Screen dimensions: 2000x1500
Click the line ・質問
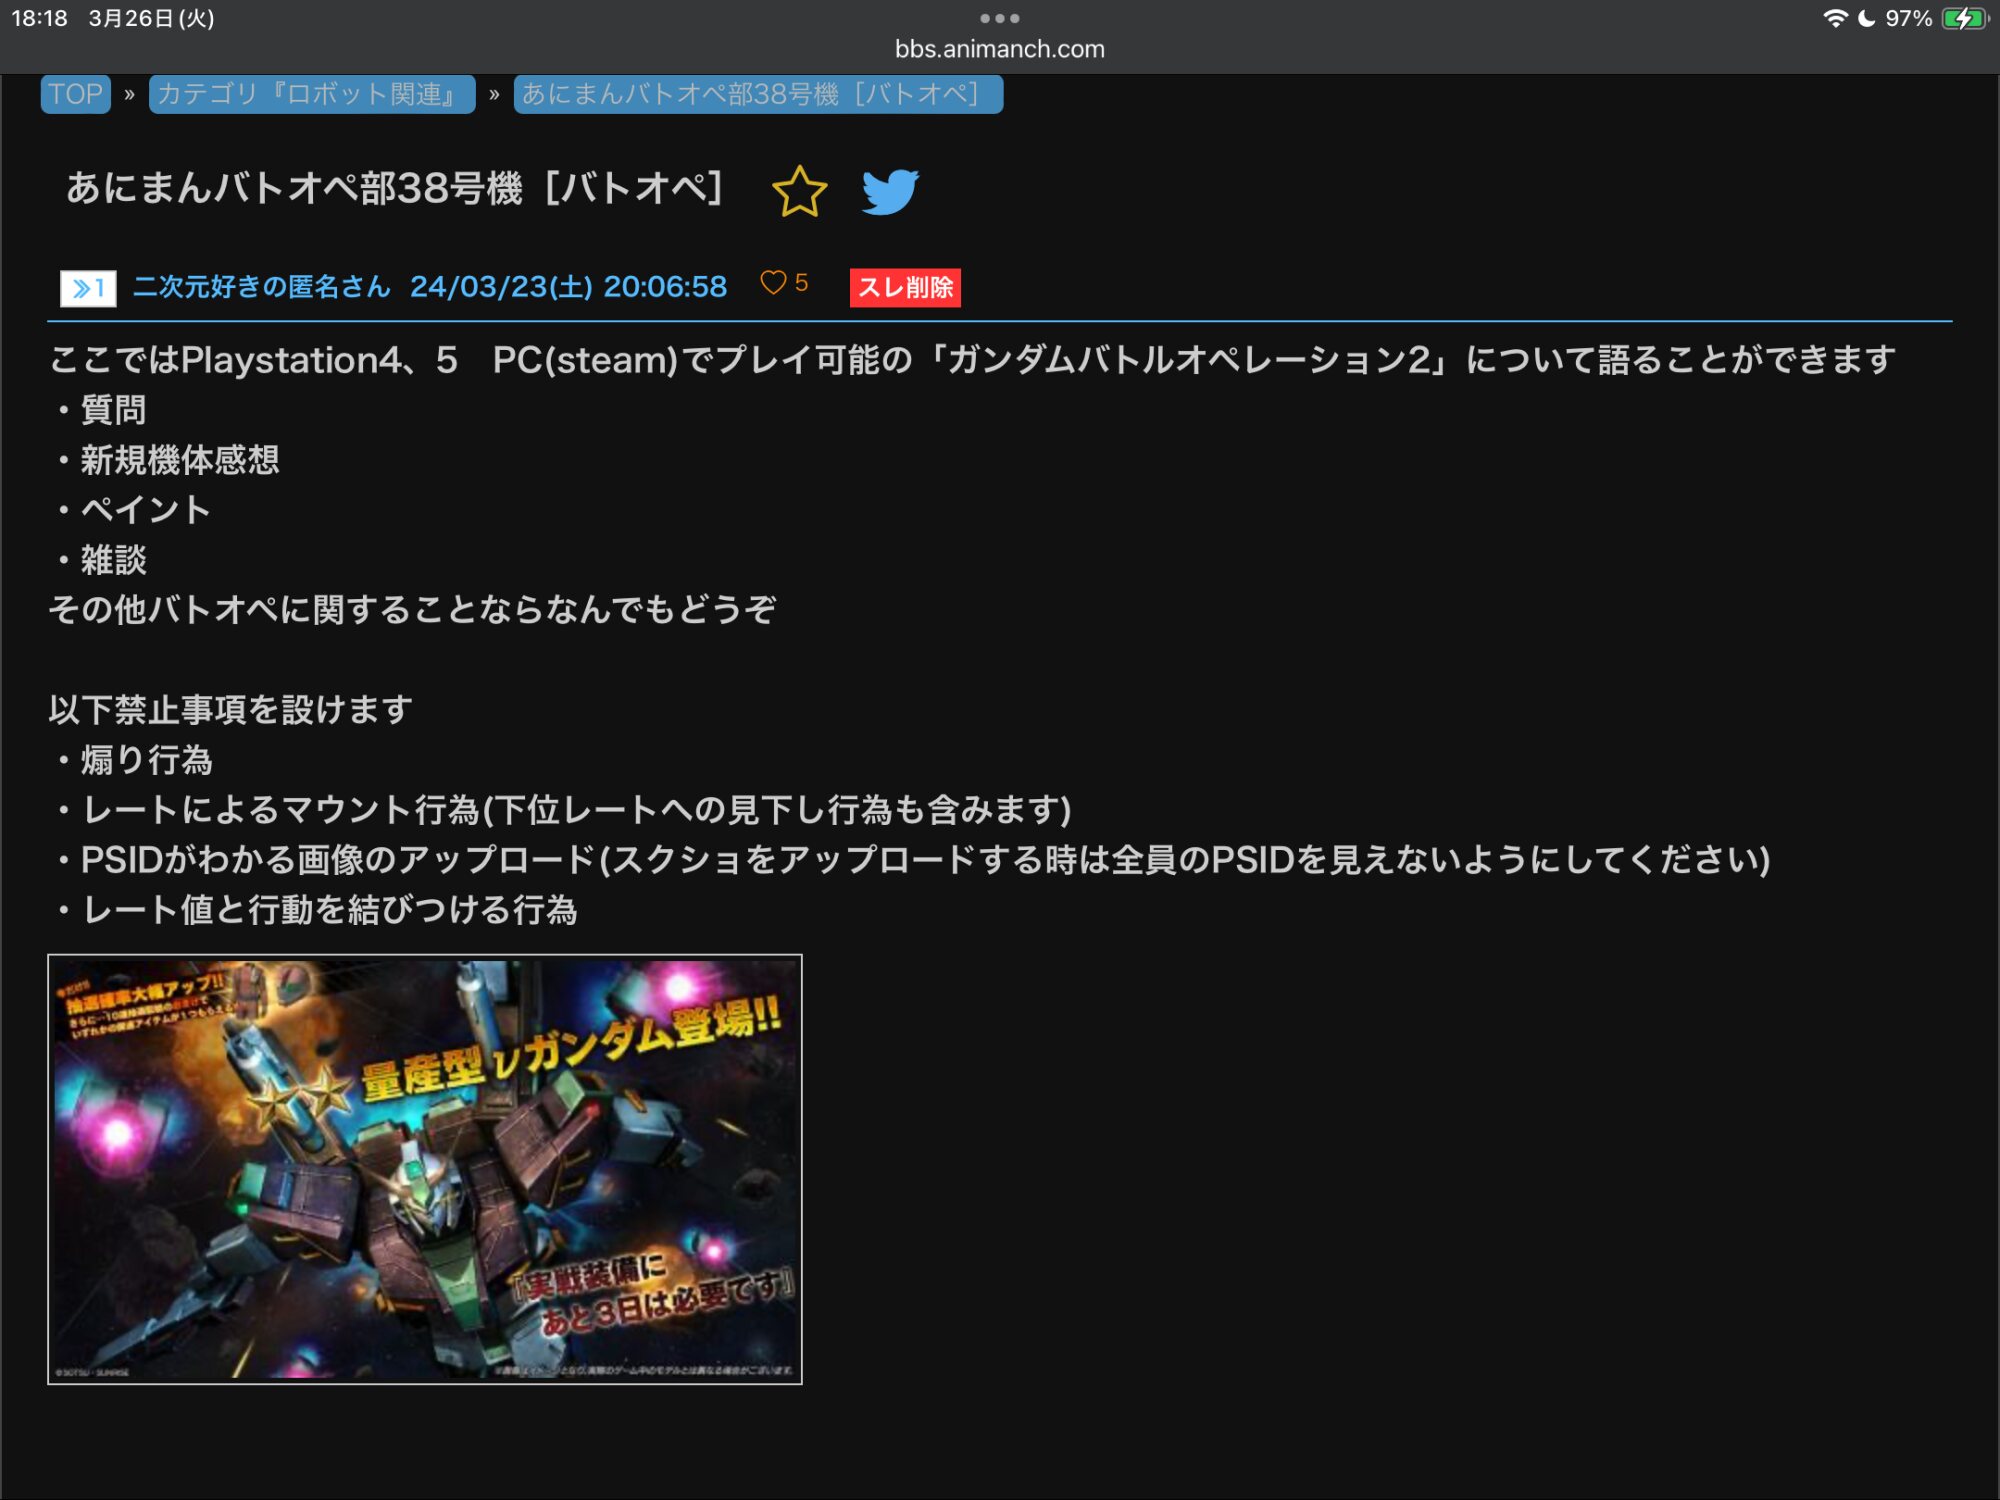click(100, 409)
